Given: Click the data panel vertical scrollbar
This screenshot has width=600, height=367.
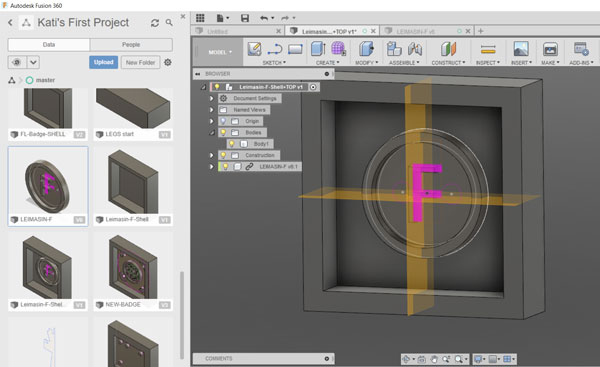Looking at the screenshot, I should pos(182,315).
